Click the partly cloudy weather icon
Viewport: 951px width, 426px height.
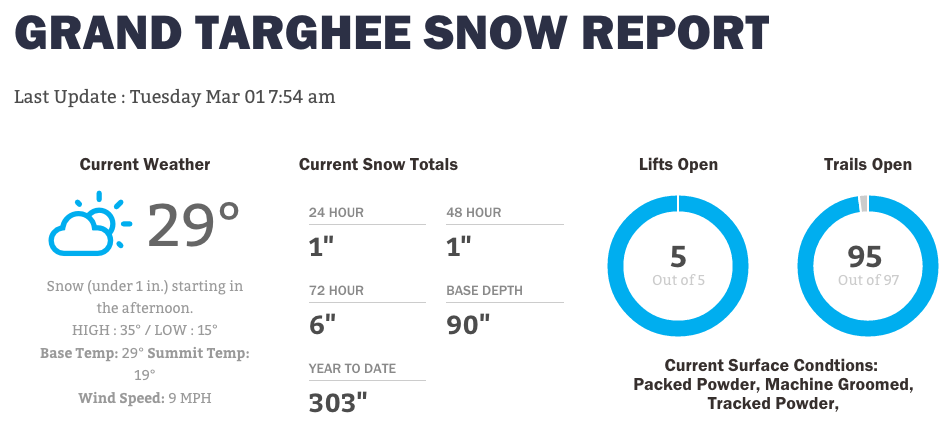pos(90,223)
